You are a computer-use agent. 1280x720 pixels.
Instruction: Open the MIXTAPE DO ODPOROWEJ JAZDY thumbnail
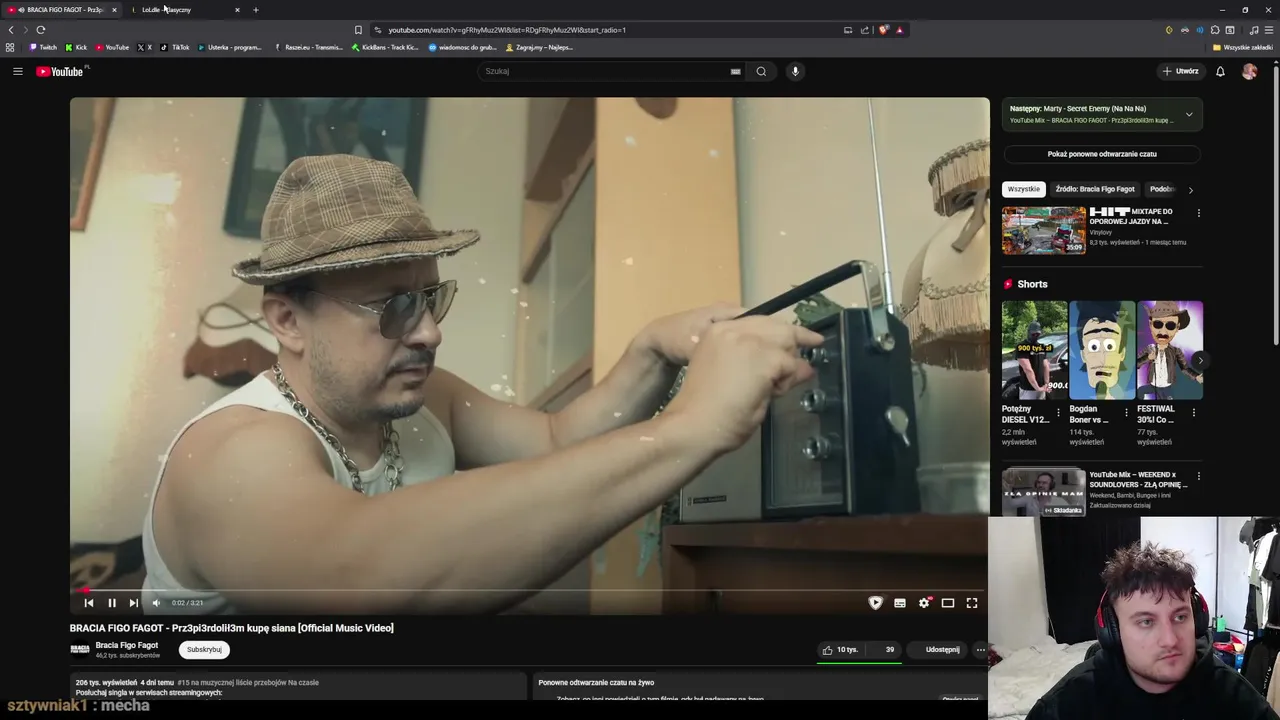point(1044,230)
